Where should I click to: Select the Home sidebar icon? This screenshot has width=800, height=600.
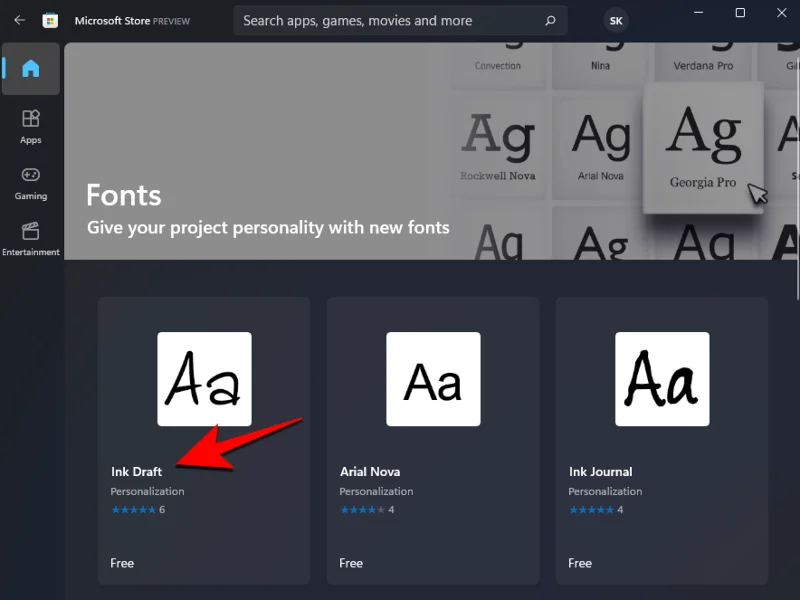(31, 68)
